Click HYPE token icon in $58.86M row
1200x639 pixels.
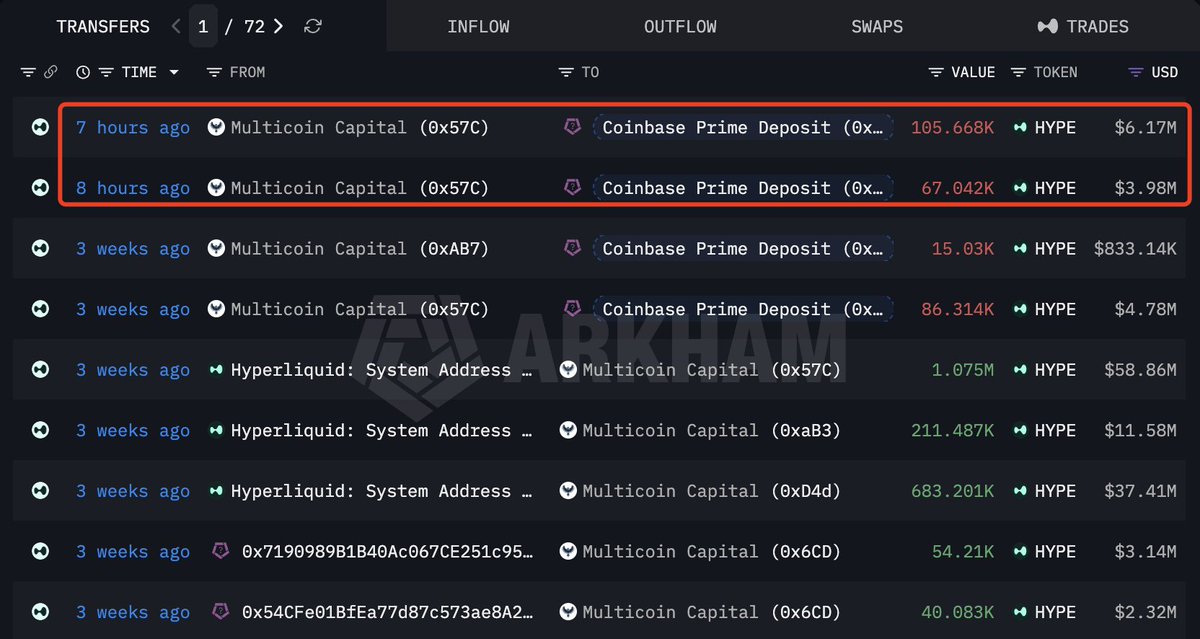(1020, 370)
